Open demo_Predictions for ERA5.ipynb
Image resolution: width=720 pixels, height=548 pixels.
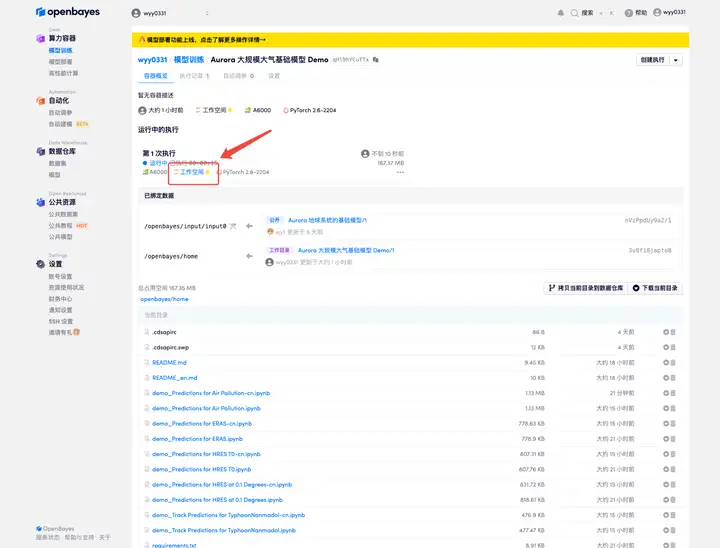[197, 439]
